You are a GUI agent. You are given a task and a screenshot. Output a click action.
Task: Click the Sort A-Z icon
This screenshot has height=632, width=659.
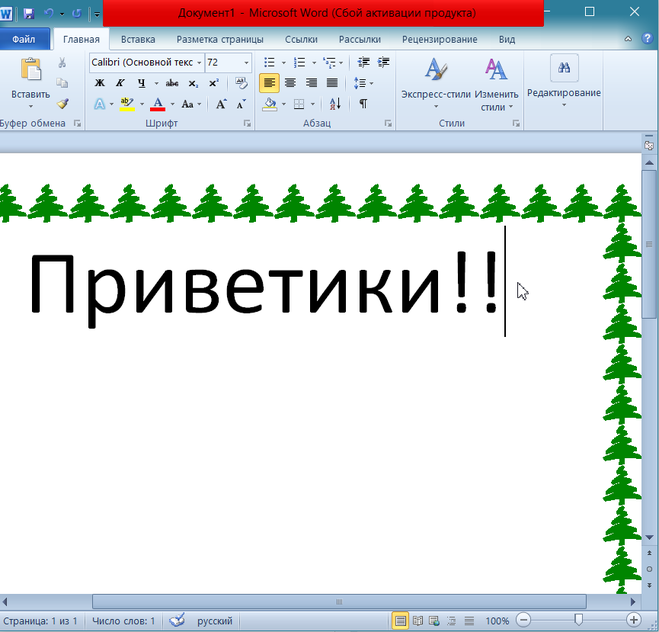(x=335, y=104)
